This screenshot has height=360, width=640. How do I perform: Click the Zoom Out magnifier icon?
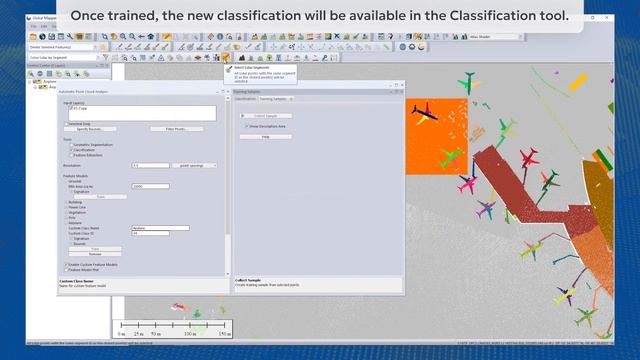pyautogui.click(x=132, y=37)
